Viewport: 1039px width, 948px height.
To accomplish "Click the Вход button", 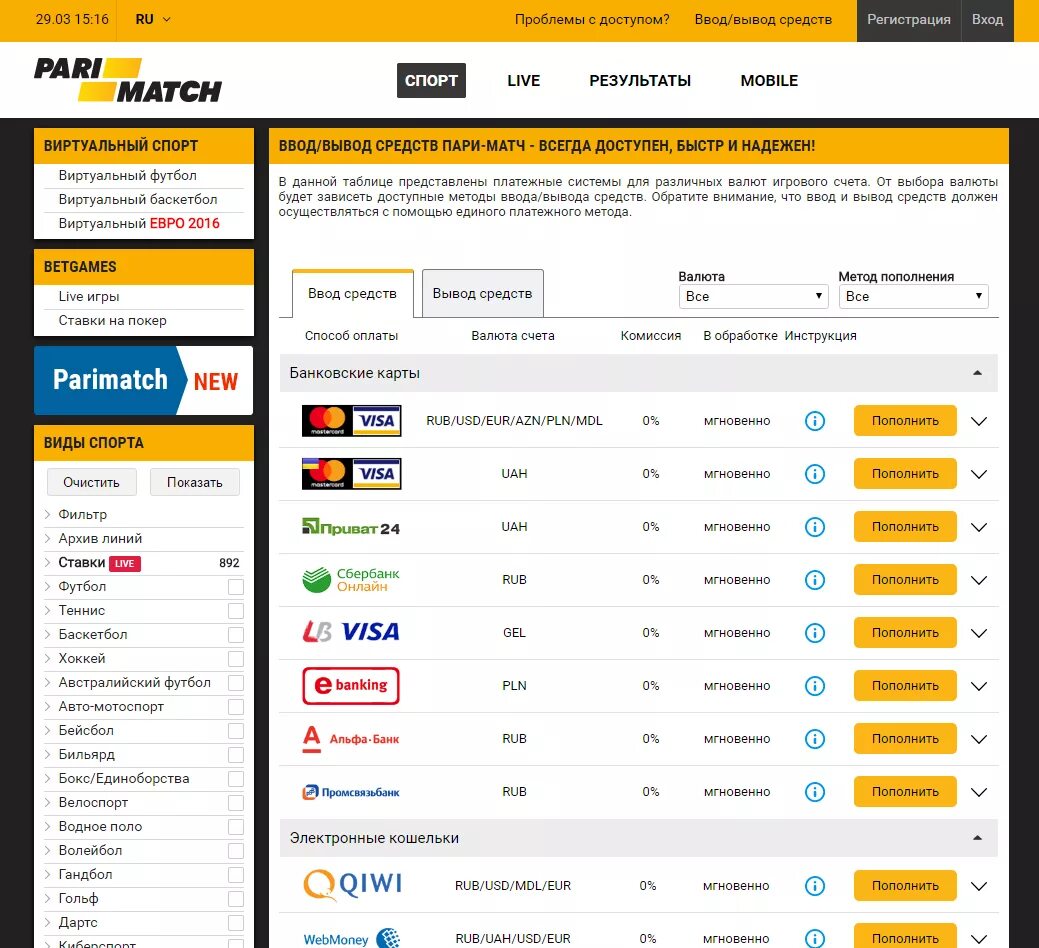I will tap(987, 20).
